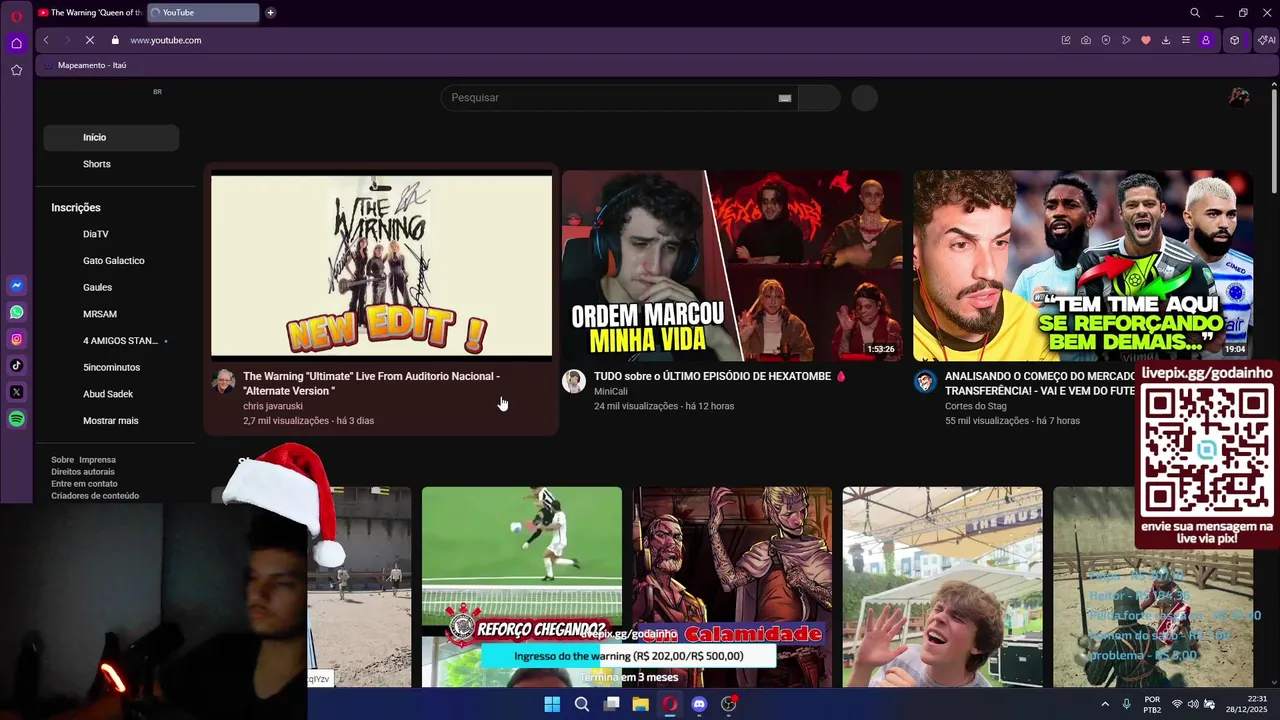Open the tab search magnifier icon
This screenshot has width=1280, height=720.
click(1195, 13)
